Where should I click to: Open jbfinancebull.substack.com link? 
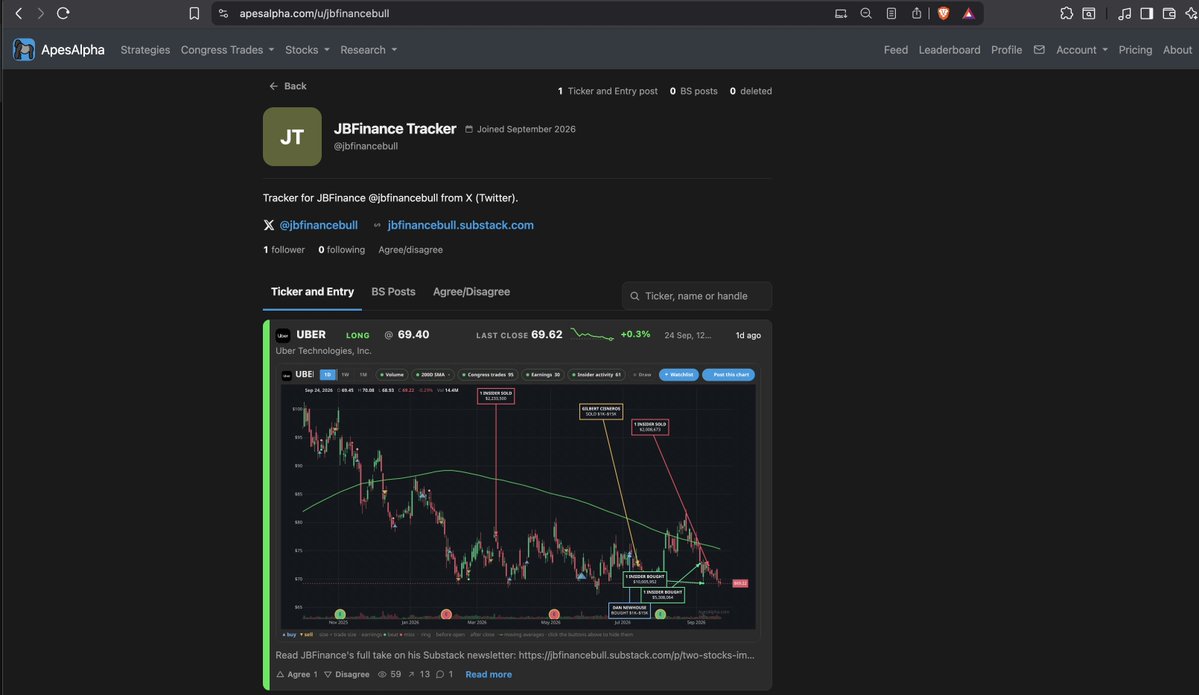[460, 225]
